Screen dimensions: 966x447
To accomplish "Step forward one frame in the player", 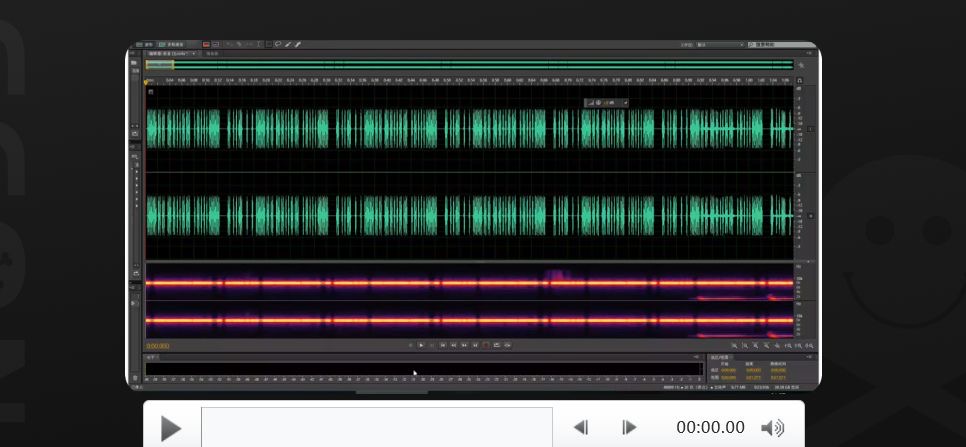I will [628, 427].
